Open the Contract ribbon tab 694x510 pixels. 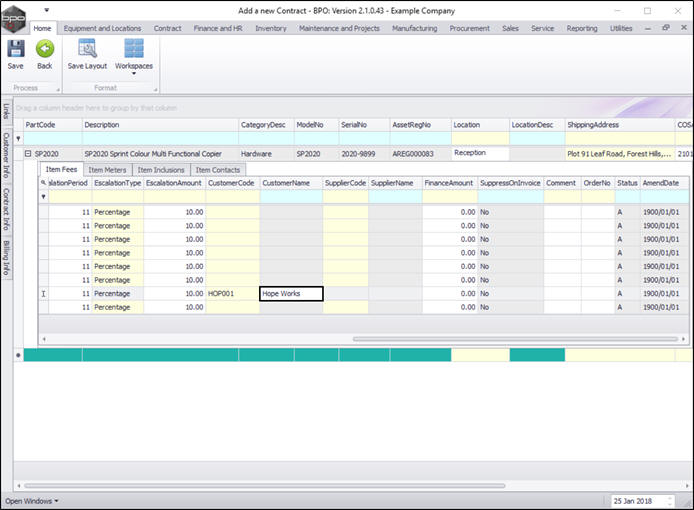tap(167, 28)
